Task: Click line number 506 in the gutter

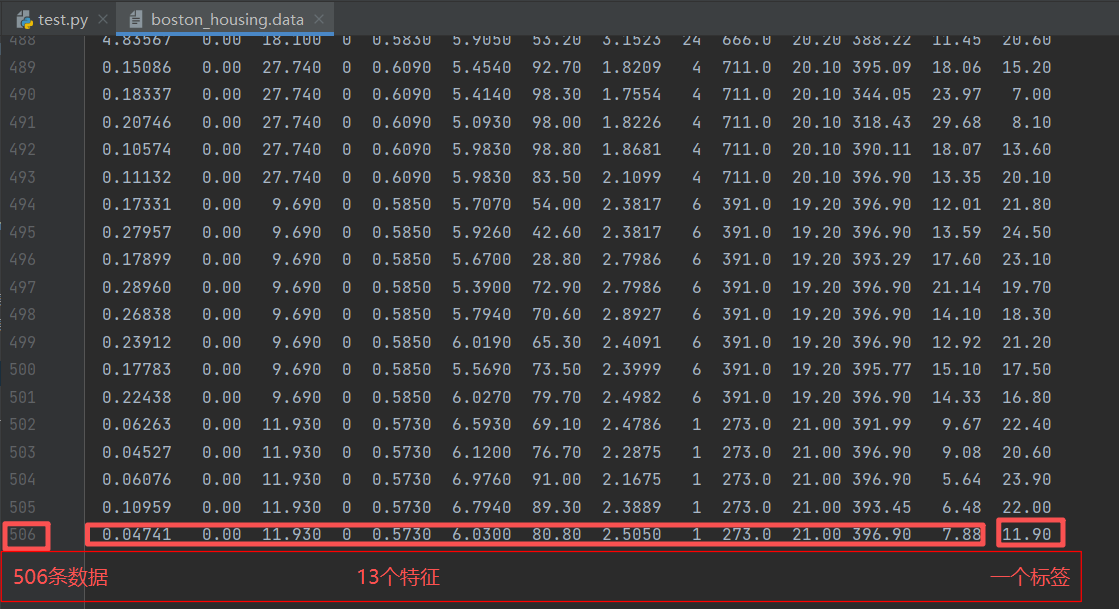Action: point(22,535)
